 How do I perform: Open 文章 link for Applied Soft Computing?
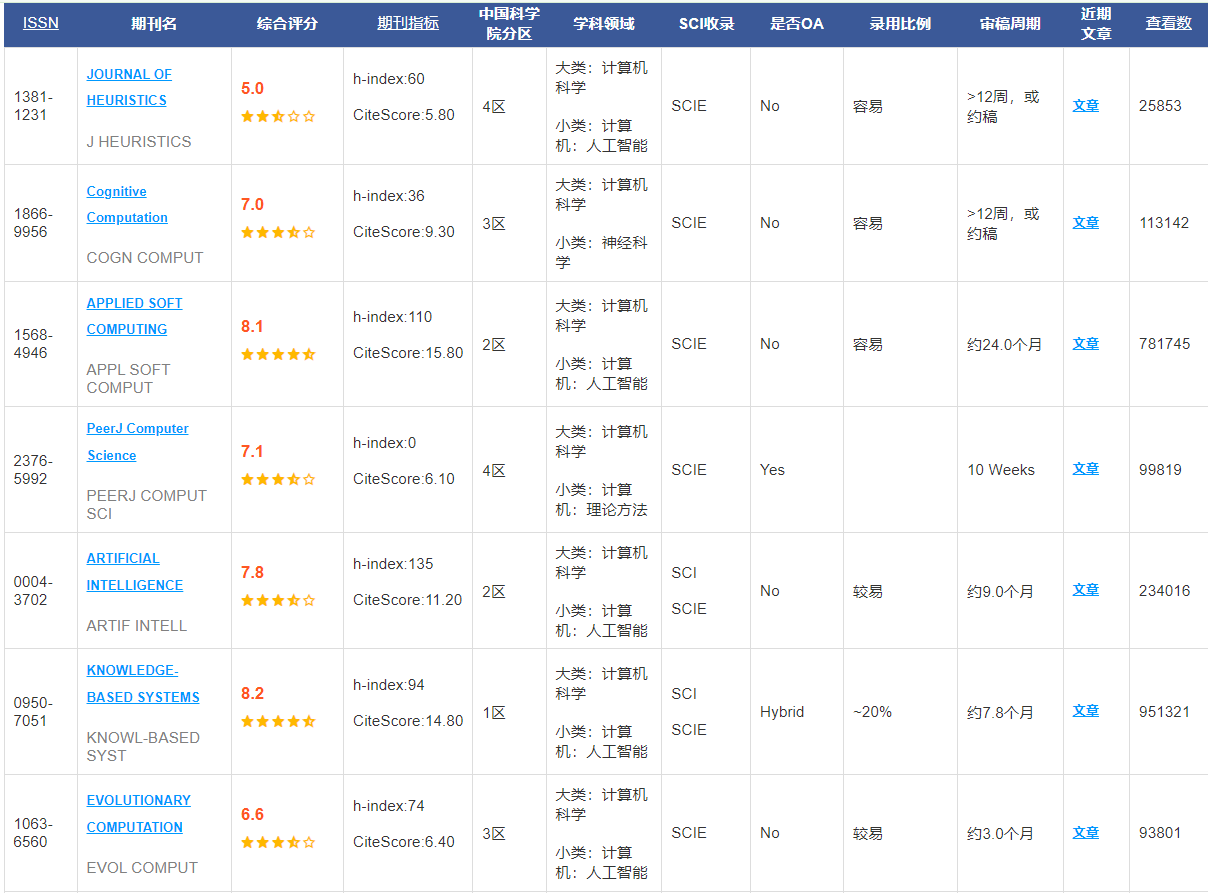click(x=1085, y=343)
